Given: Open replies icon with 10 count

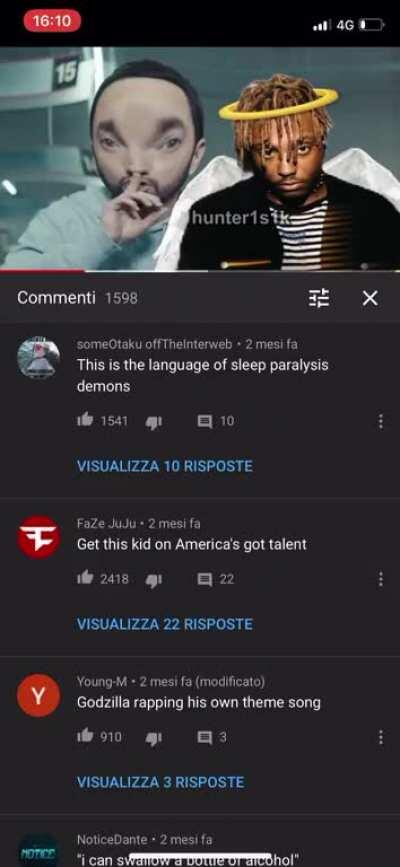Looking at the screenshot, I should (x=205, y=421).
